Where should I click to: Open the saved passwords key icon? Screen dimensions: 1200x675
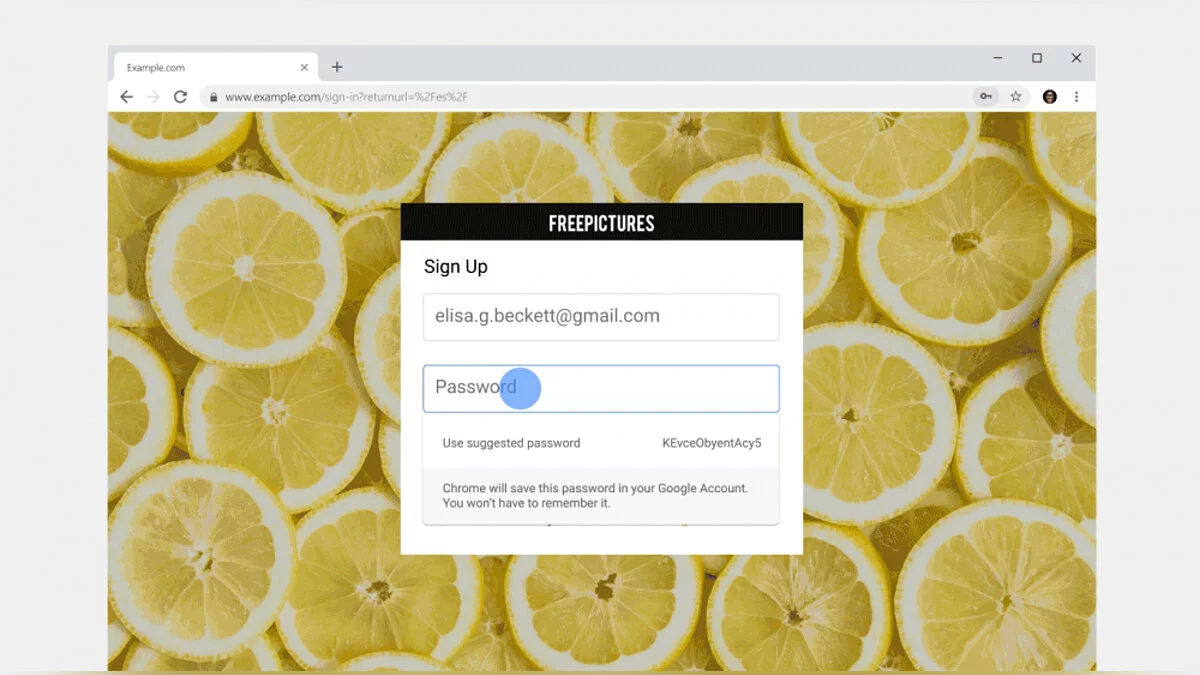click(985, 97)
